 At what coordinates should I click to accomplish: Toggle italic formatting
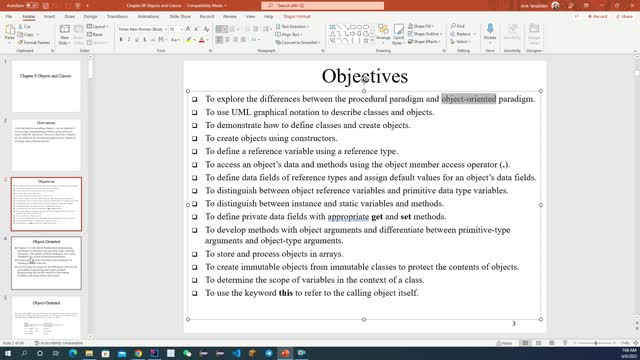coord(129,40)
